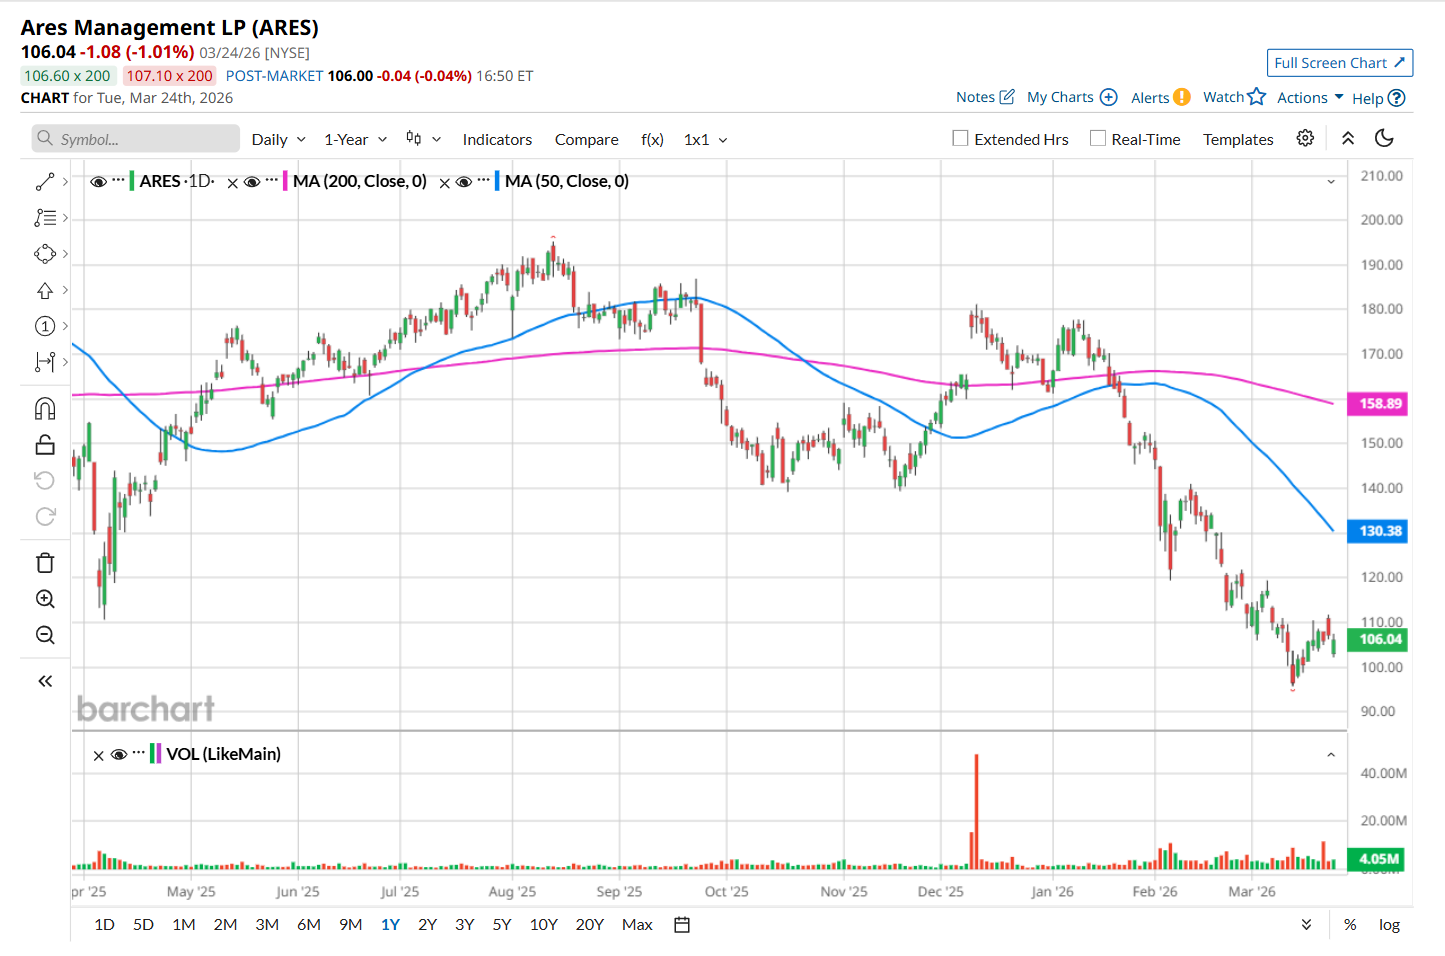Remove the MA (50, Close, 0) indicator
Image resolution: width=1445 pixels, height=956 pixels.
(x=445, y=183)
